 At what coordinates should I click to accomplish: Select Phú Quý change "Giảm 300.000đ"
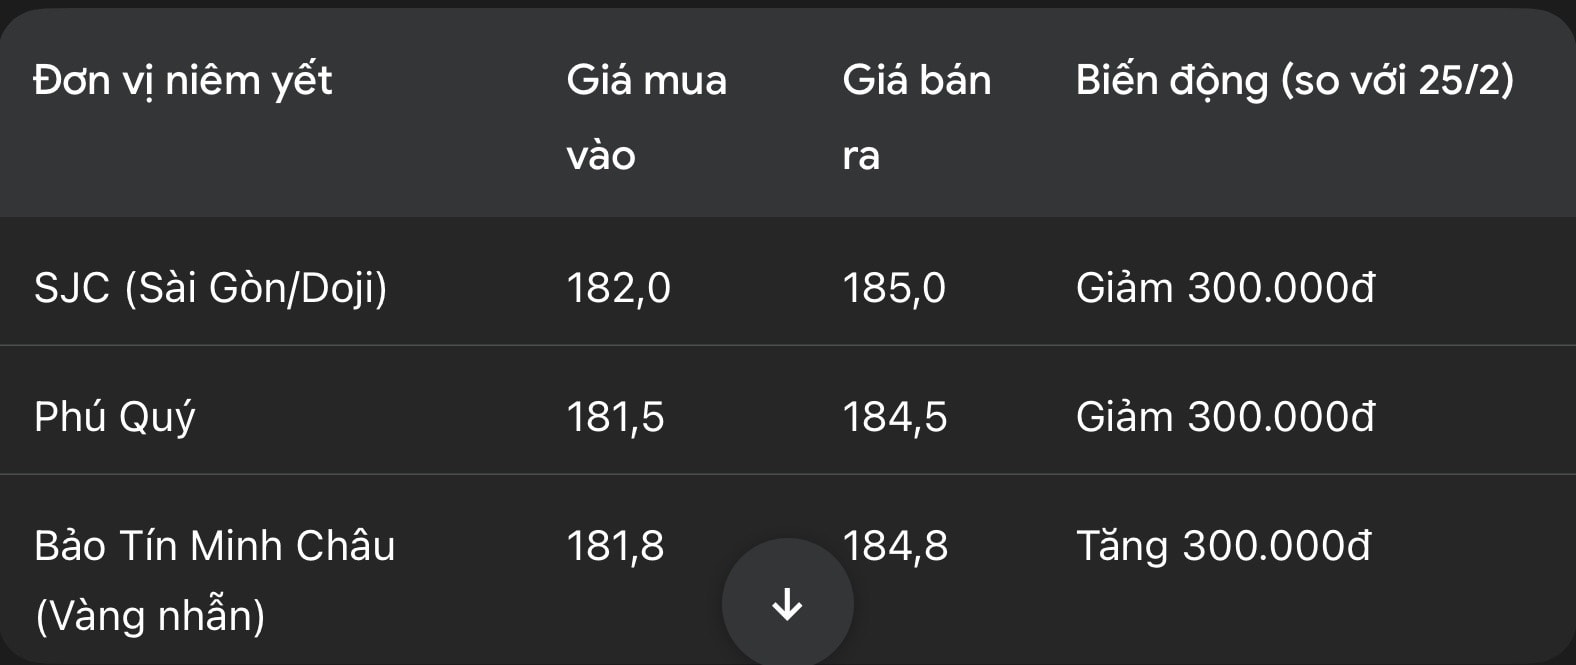(1225, 417)
